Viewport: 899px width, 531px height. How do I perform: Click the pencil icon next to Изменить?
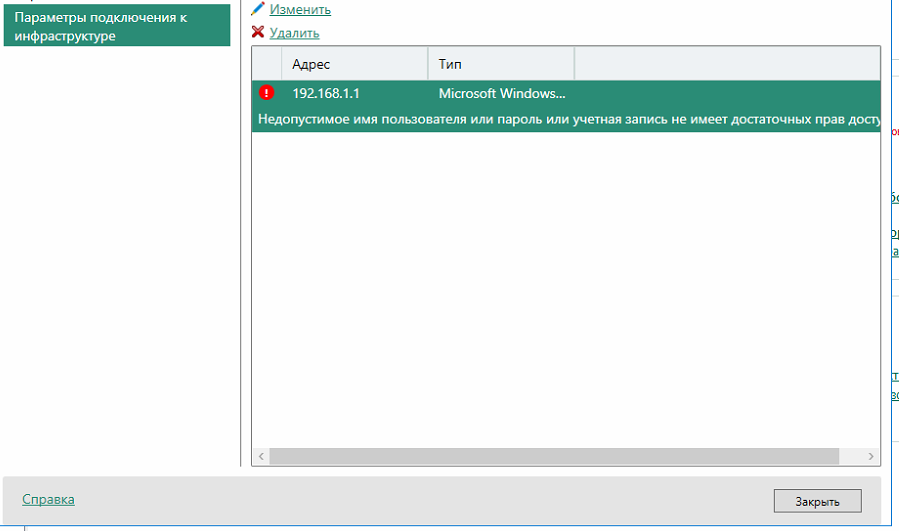coord(258,9)
